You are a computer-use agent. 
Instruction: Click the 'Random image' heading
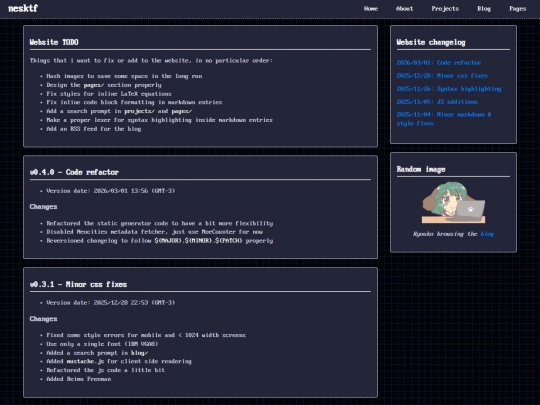pos(421,169)
